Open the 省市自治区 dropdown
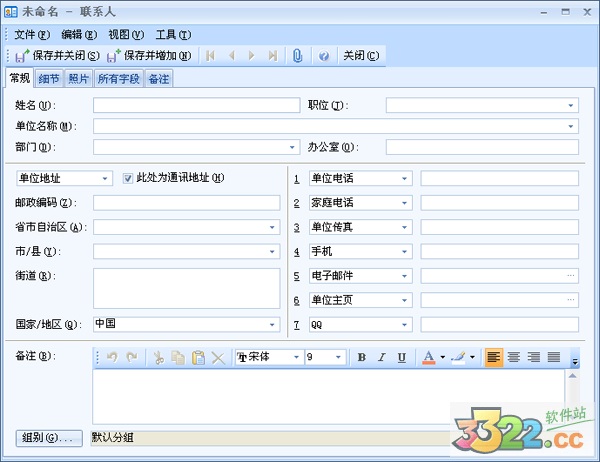The width and height of the screenshot is (600, 462). pyautogui.click(x=272, y=227)
